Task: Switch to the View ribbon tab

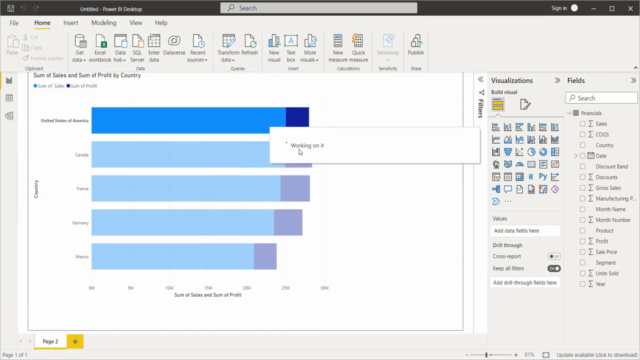Action: (x=136, y=23)
